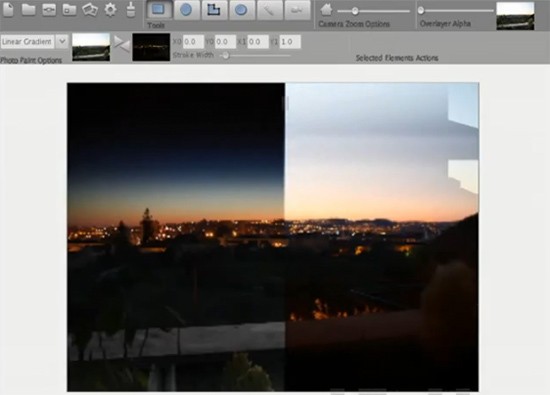The height and width of the screenshot is (395, 550).
Task: Select the circle shape tool
Action: [186, 9]
